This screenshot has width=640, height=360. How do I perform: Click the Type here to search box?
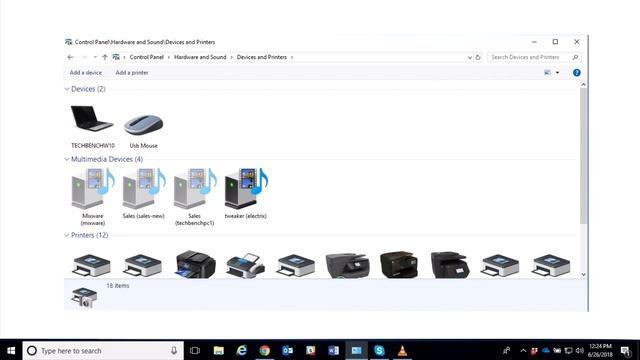point(102,350)
